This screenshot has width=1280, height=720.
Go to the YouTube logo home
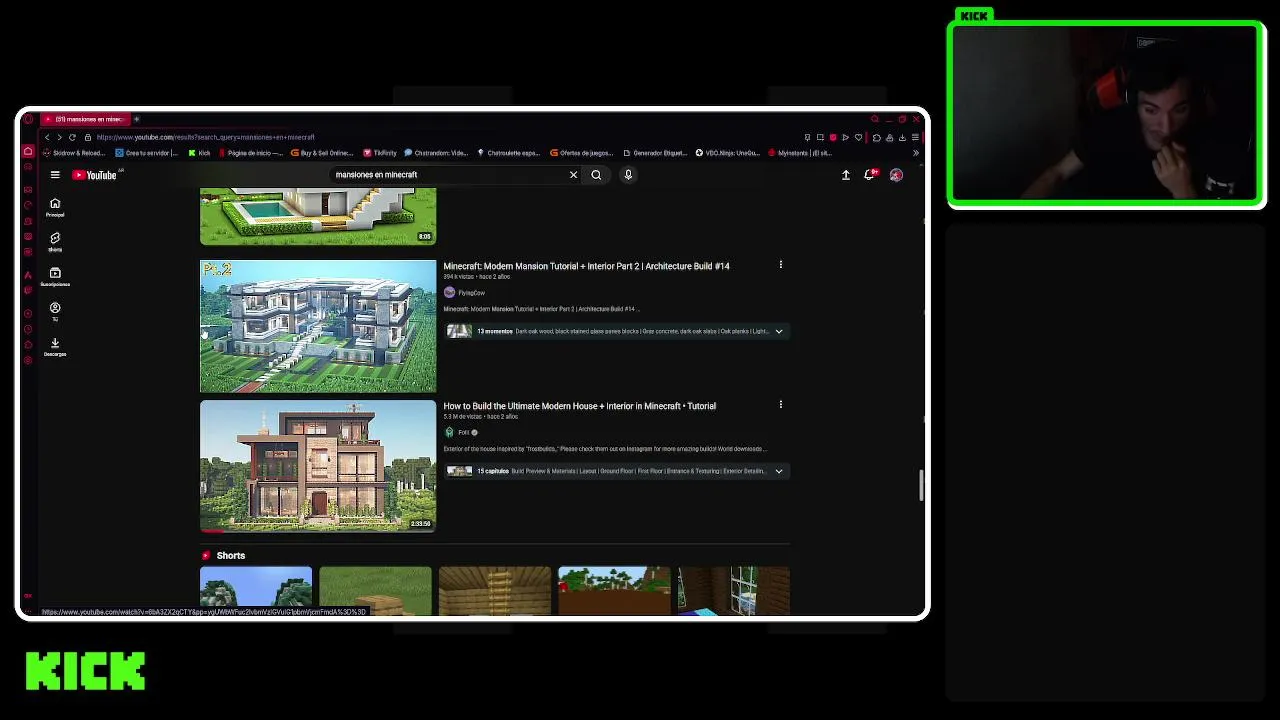click(x=97, y=175)
